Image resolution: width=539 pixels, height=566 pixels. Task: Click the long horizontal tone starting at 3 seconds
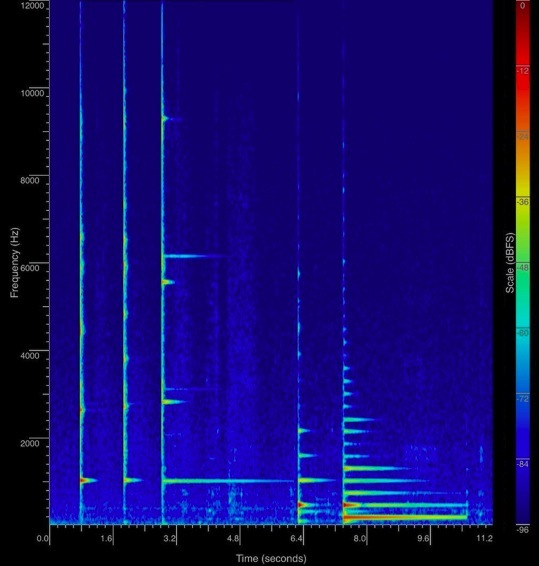pyautogui.click(x=228, y=481)
